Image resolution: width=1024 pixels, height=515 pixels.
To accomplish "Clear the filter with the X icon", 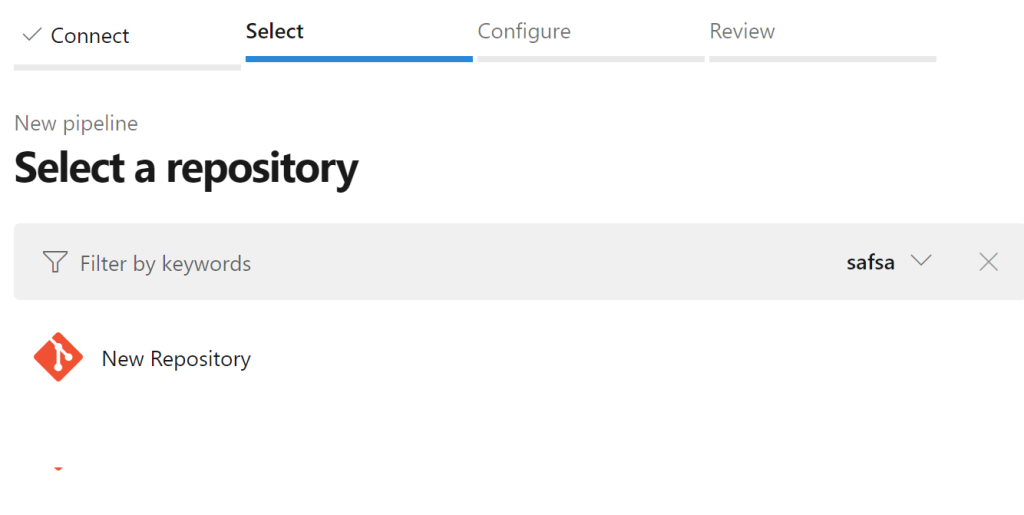I will pyautogui.click(x=988, y=262).
